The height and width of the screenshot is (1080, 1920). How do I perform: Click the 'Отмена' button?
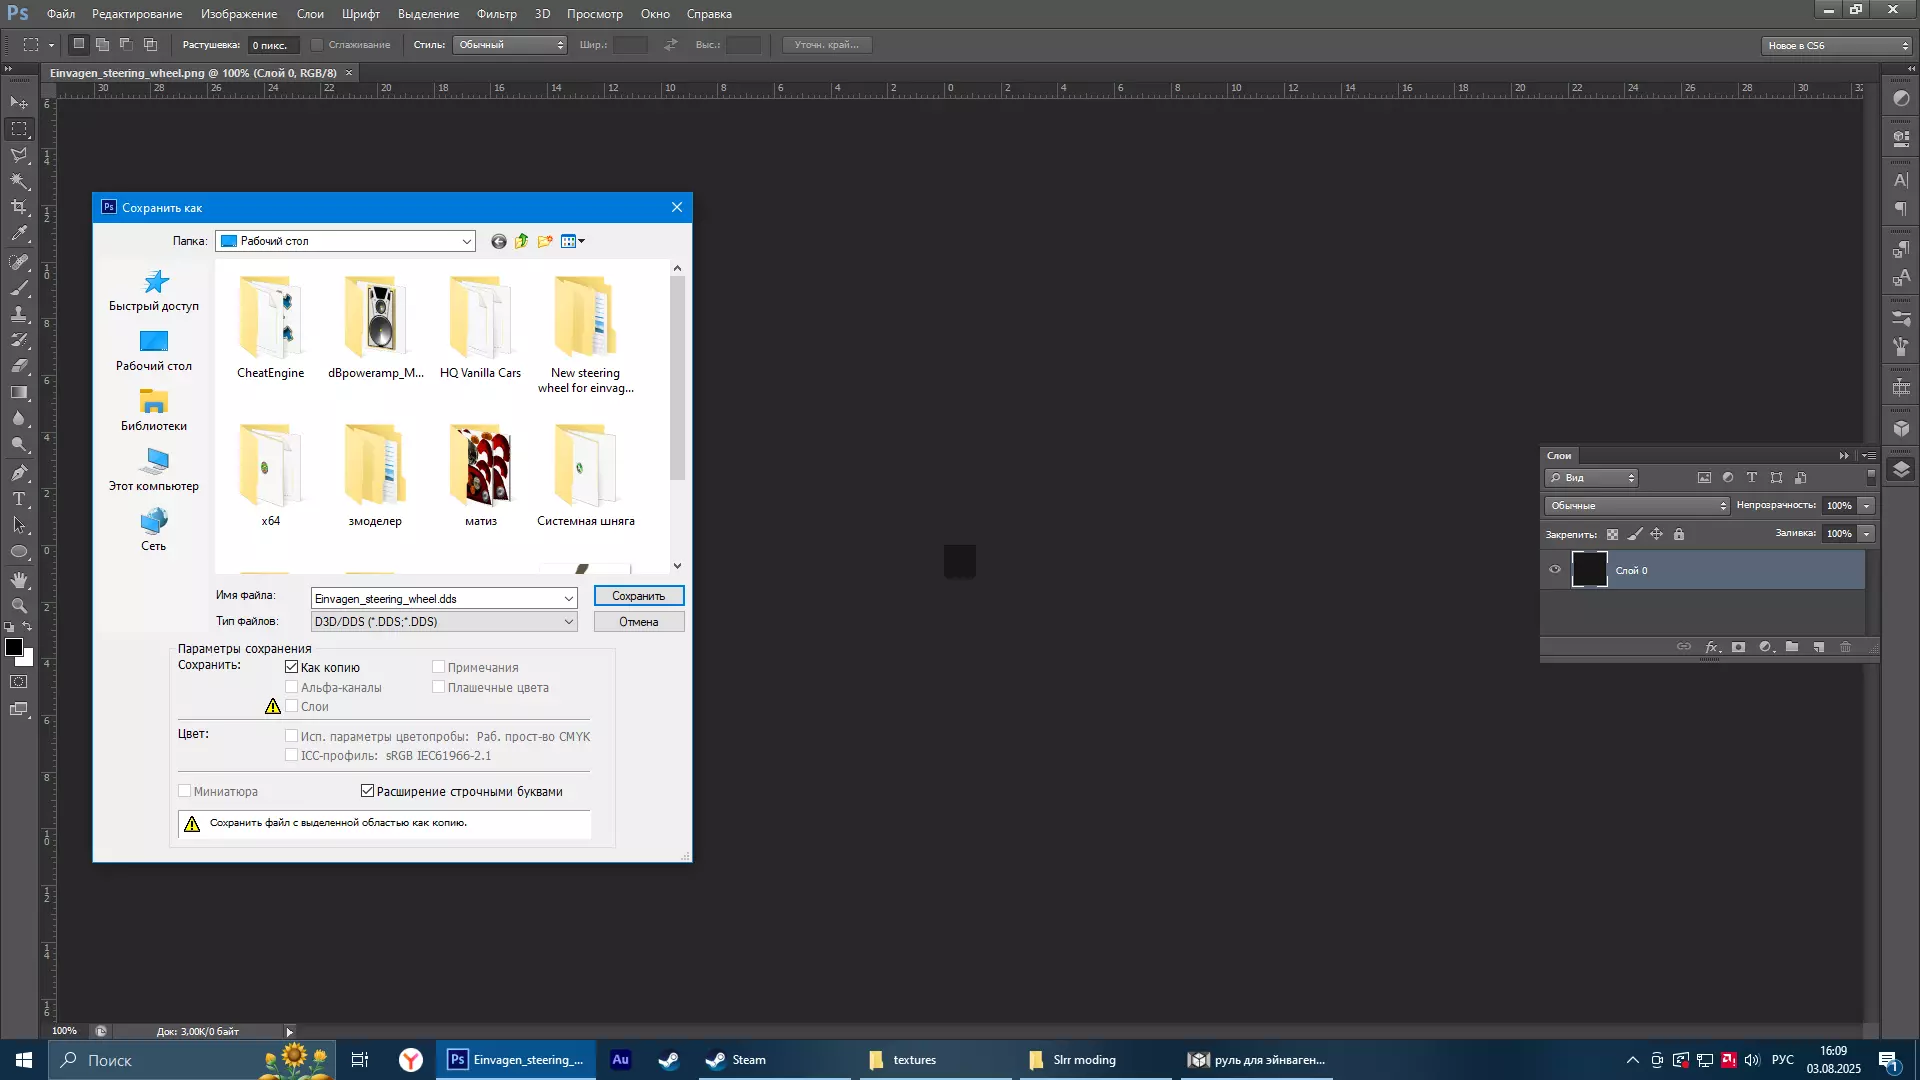[638, 622]
